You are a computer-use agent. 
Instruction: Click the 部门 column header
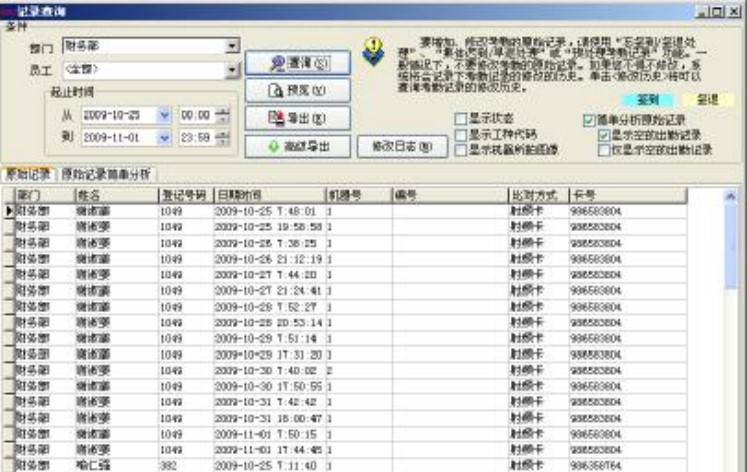(x=45, y=195)
